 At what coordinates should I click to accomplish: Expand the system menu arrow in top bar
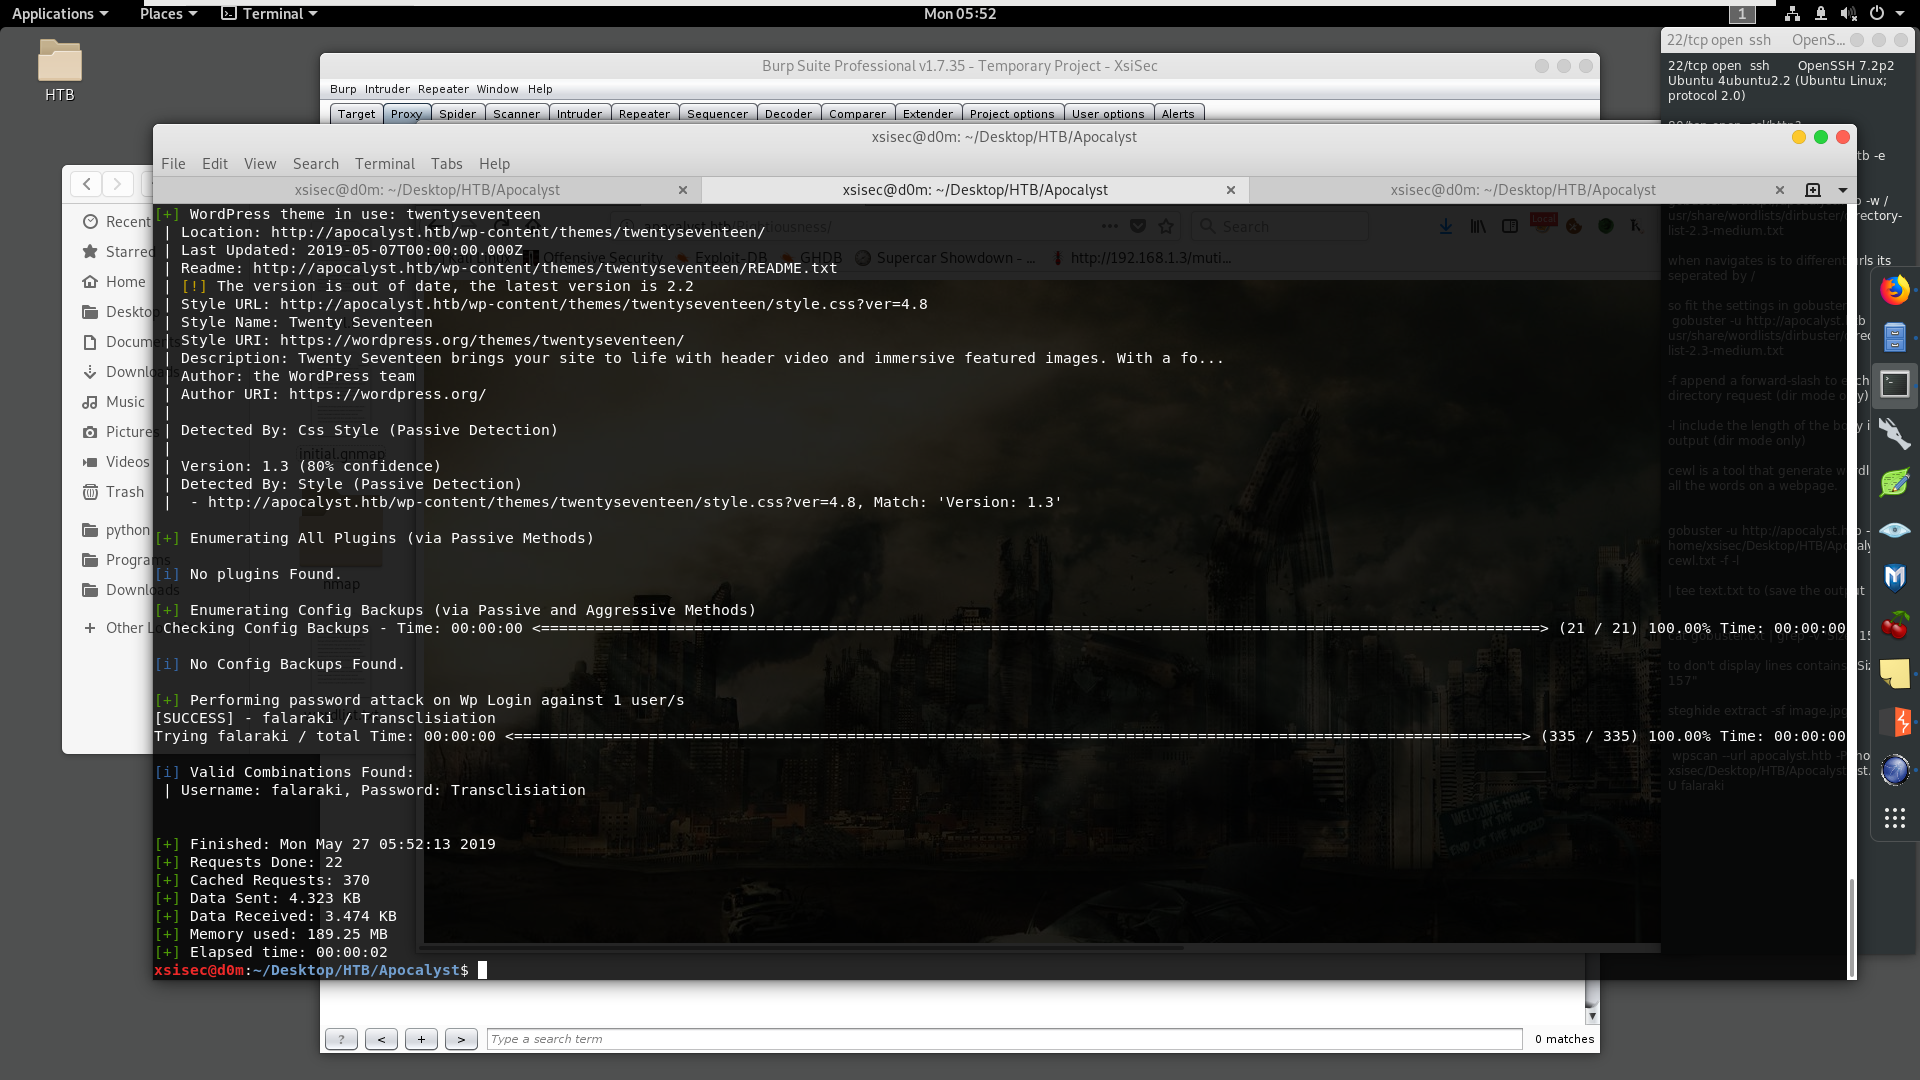click(x=1899, y=14)
